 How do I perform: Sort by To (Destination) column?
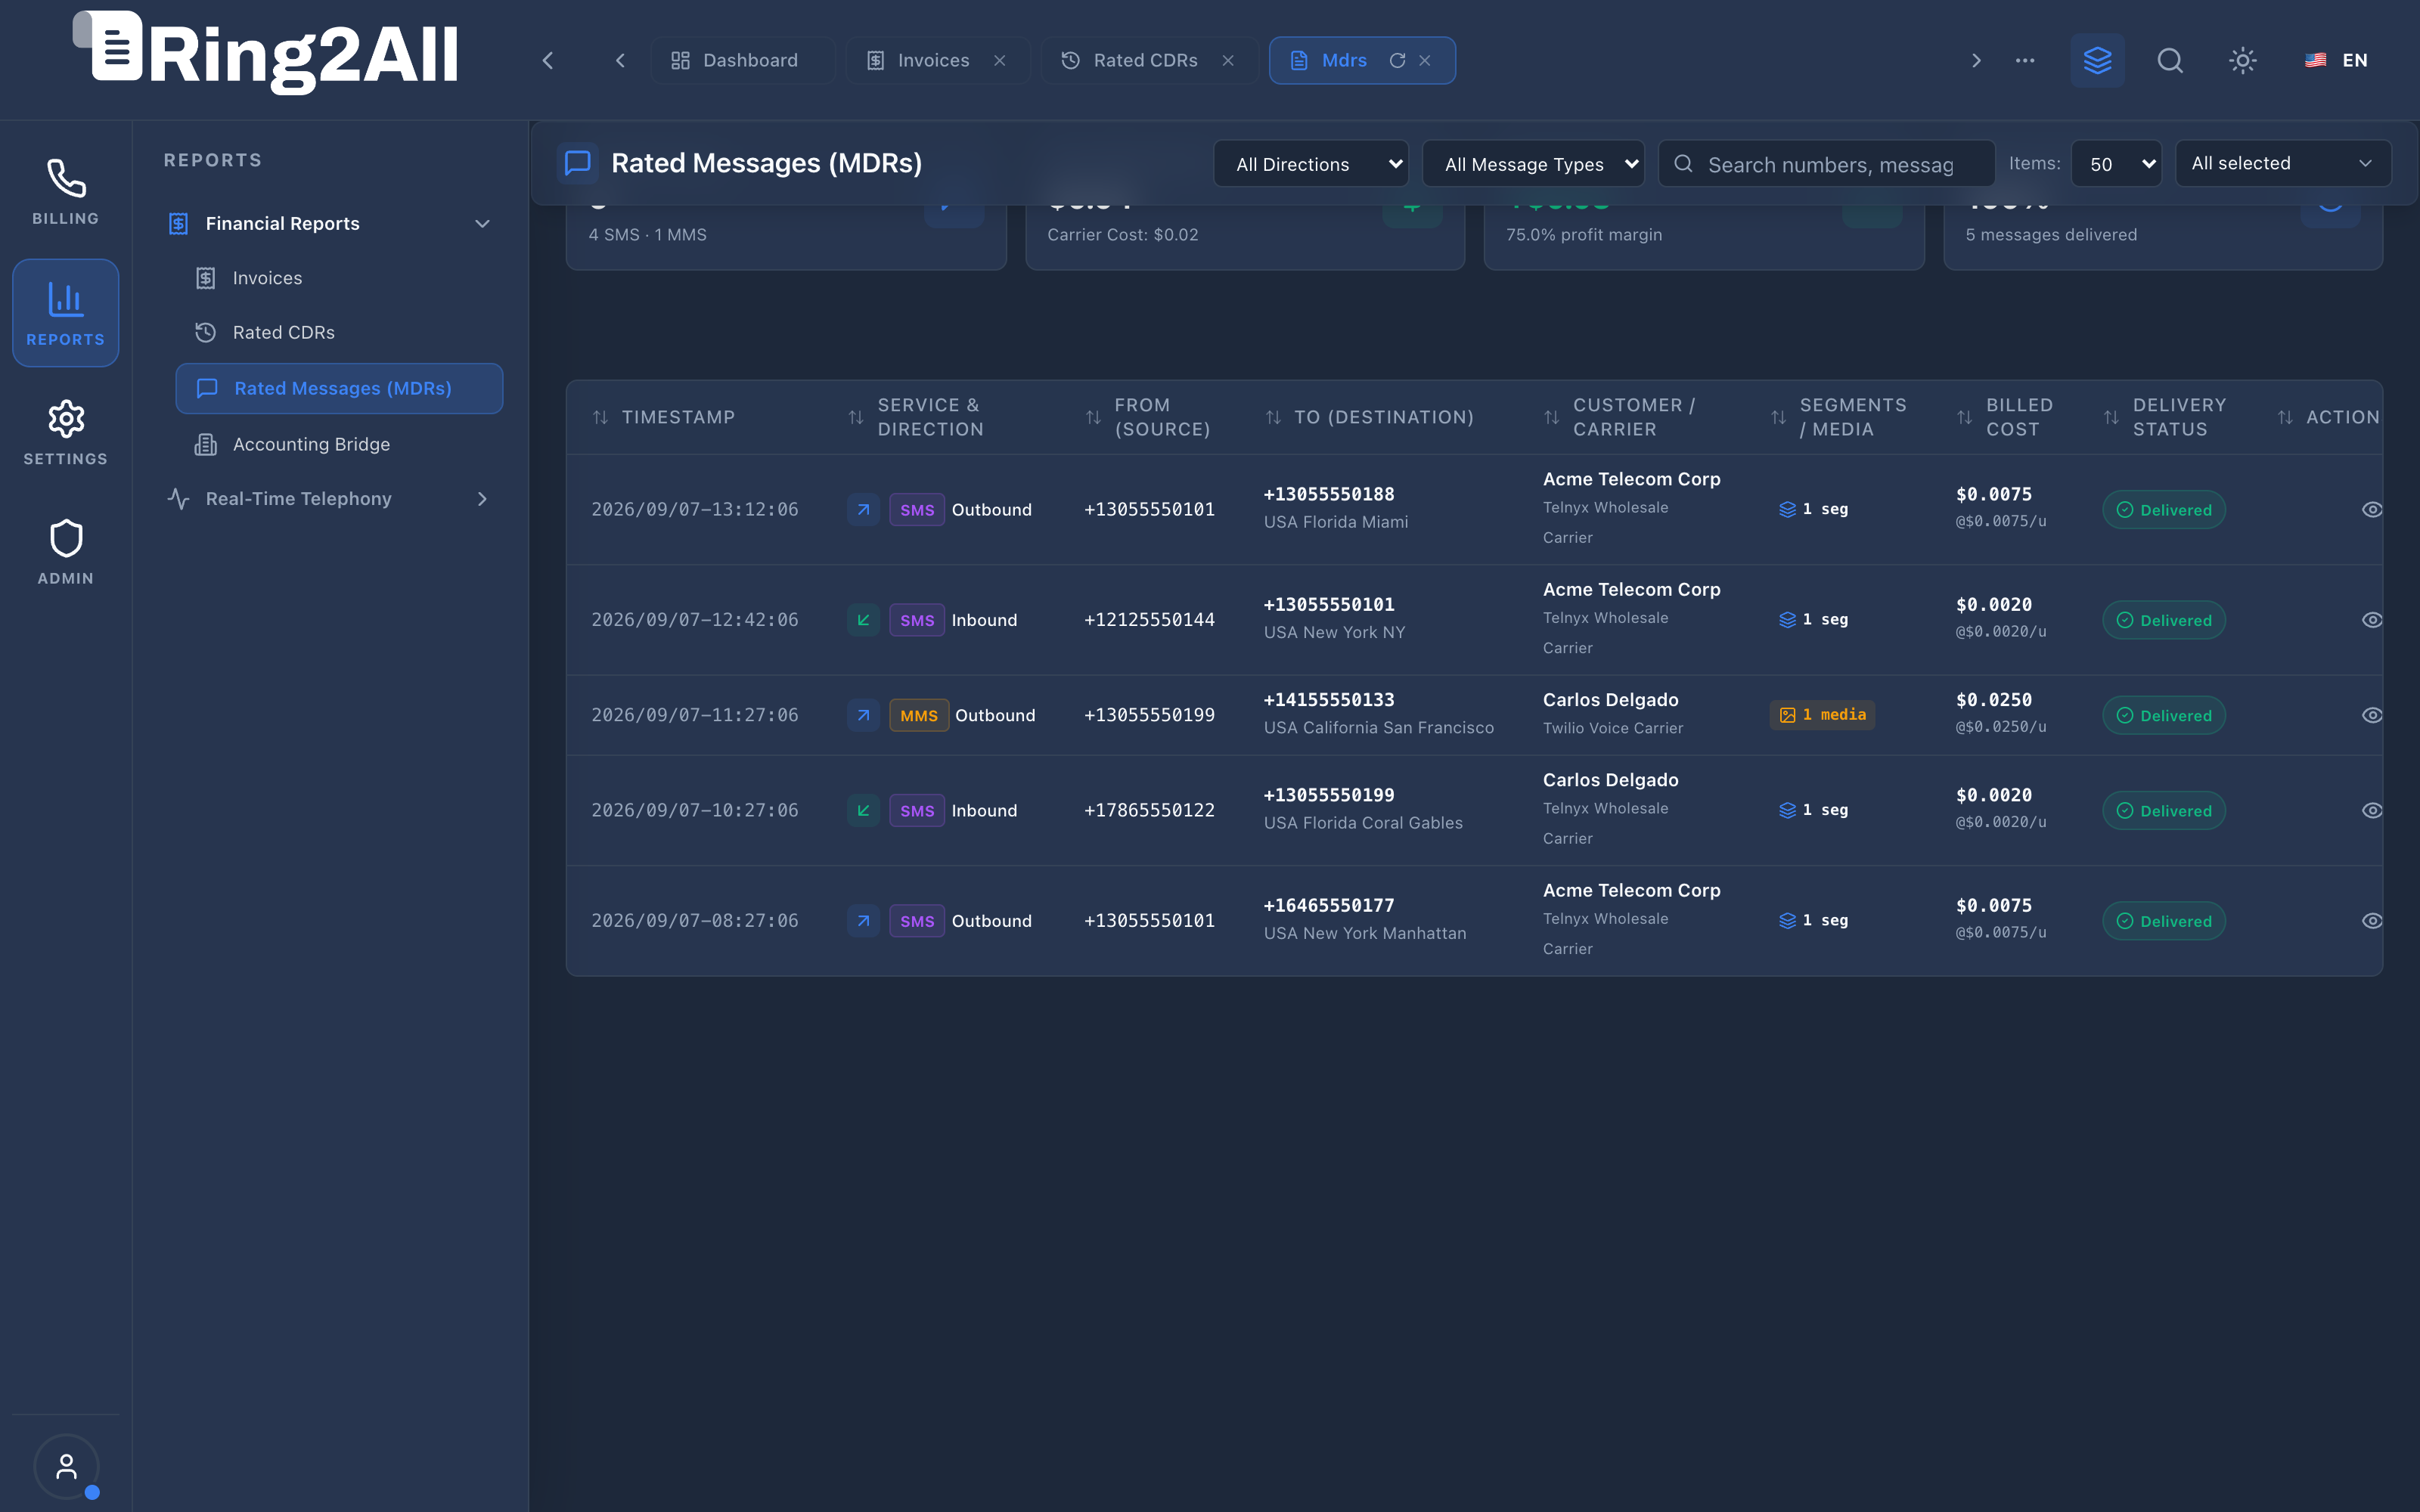1369,417
